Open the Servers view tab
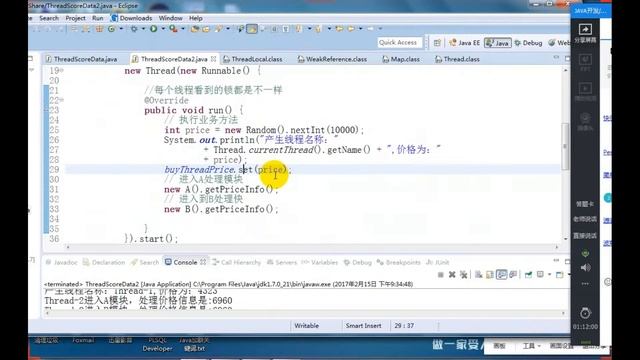The width and height of the screenshot is (640, 360). point(282,262)
